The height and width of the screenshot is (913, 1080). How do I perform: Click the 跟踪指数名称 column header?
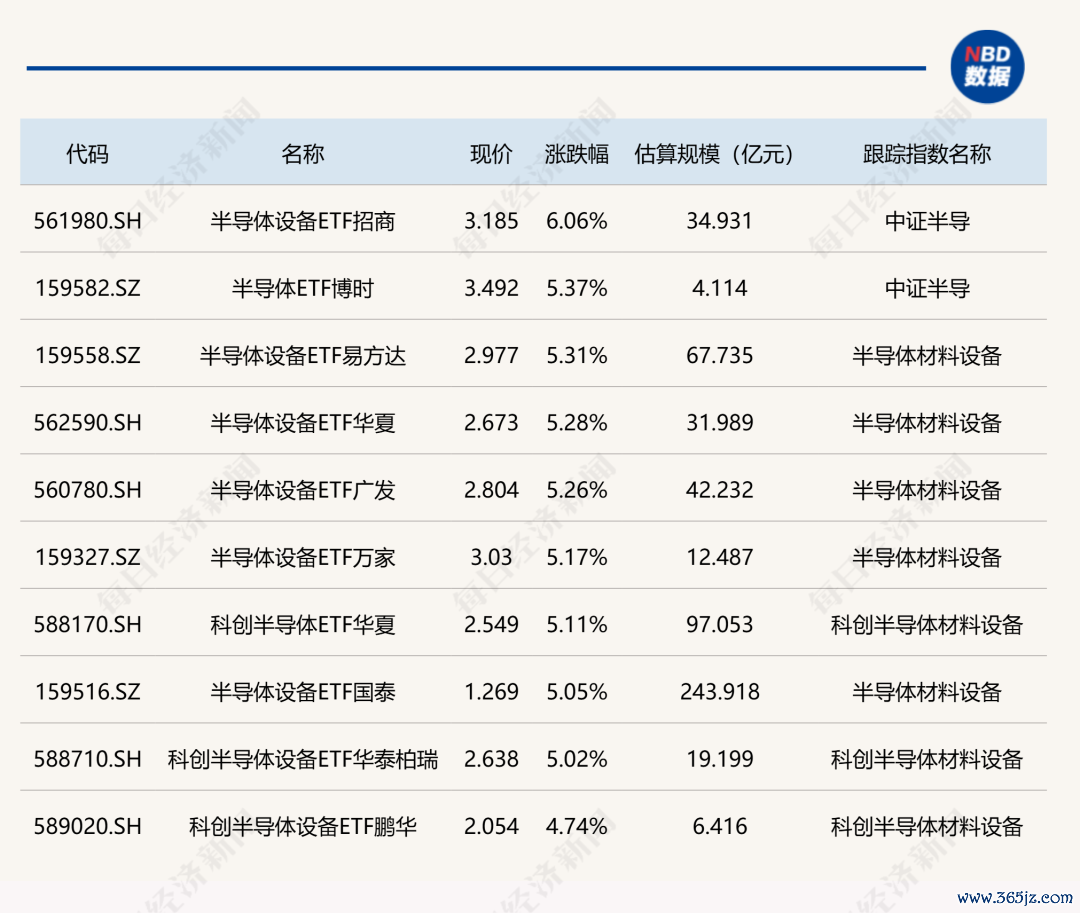[926, 154]
